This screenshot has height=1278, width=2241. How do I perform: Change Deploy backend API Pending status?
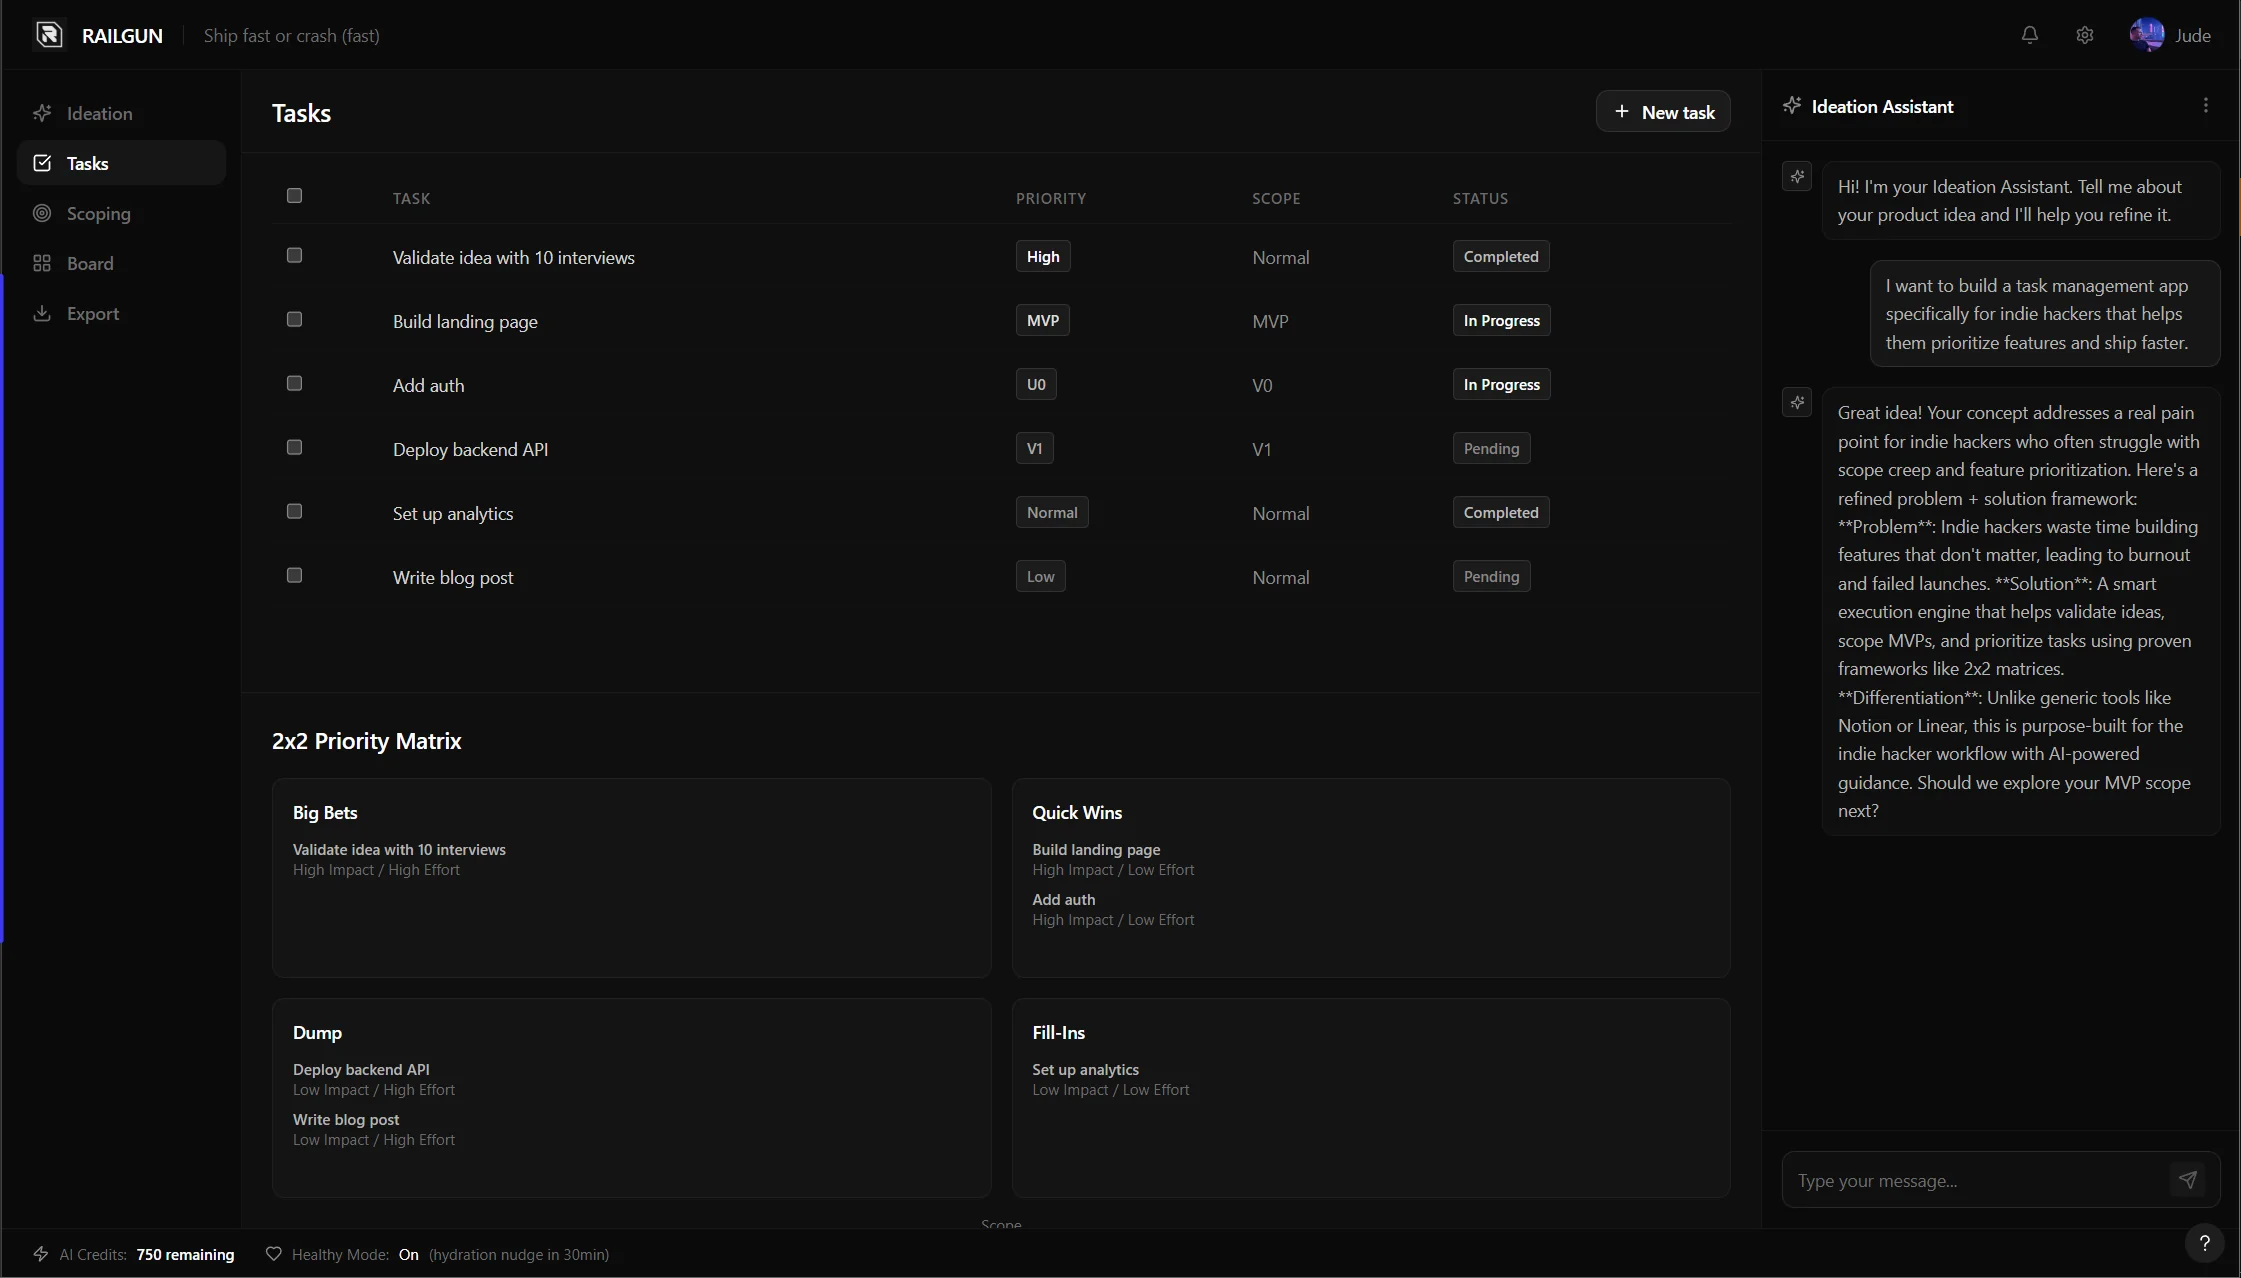point(1490,449)
